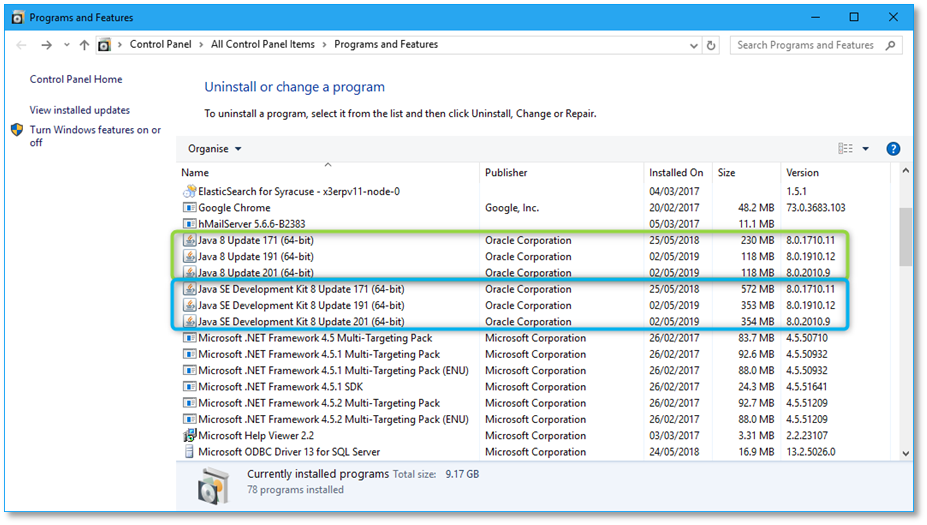Image resolution: width=927 pixels, height=525 pixels.
Task: Click the vertical scrollbar thumb
Action: click(x=906, y=237)
